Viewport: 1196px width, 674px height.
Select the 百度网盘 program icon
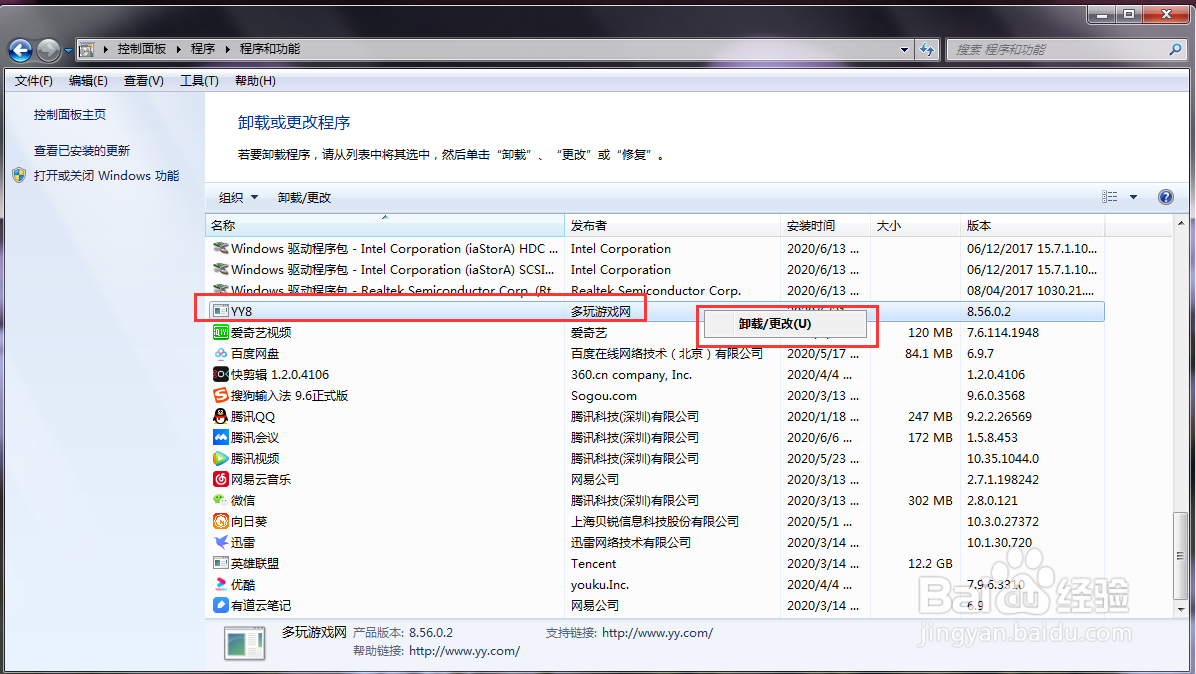click(x=220, y=354)
